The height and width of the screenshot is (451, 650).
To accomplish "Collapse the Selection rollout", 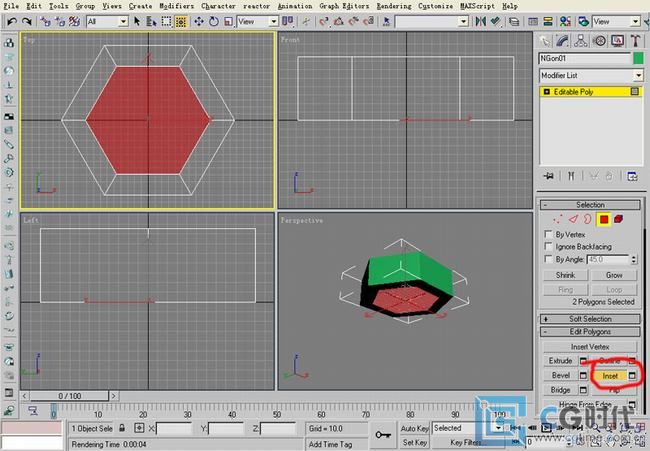I will click(x=590, y=205).
